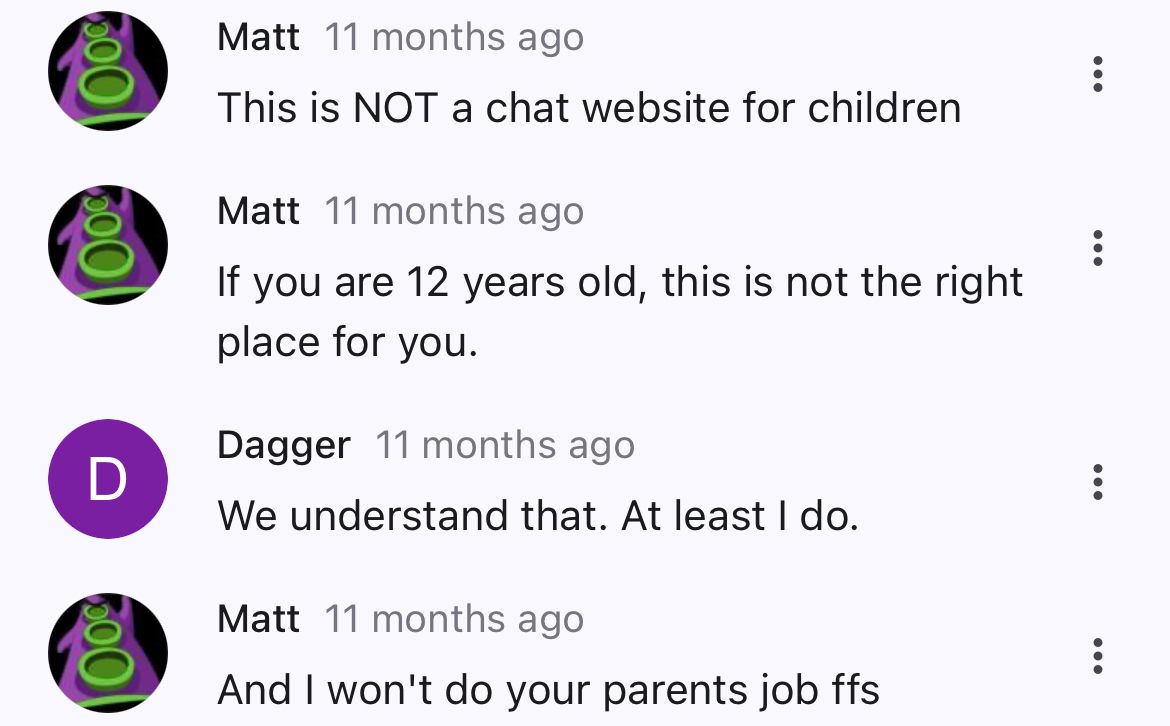Click timestamp on "parents job ffs" comment

point(454,619)
